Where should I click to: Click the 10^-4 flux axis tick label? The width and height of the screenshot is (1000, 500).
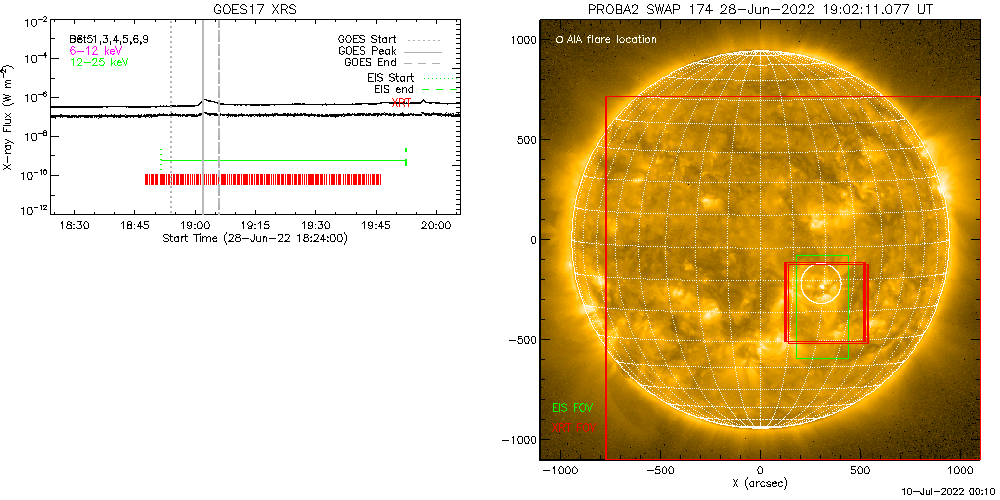coord(34,59)
